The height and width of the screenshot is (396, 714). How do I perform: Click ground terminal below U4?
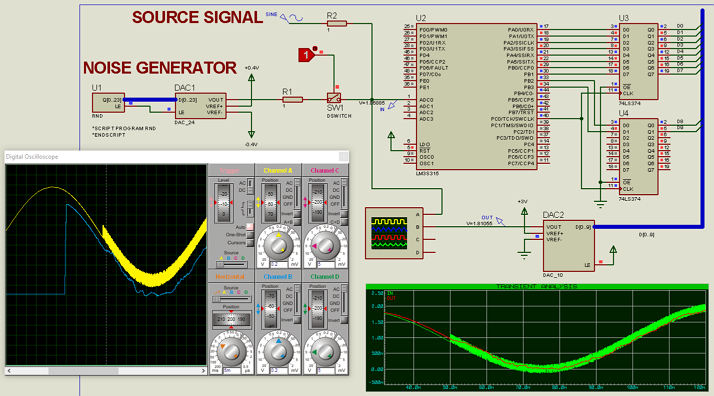click(600, 203)
